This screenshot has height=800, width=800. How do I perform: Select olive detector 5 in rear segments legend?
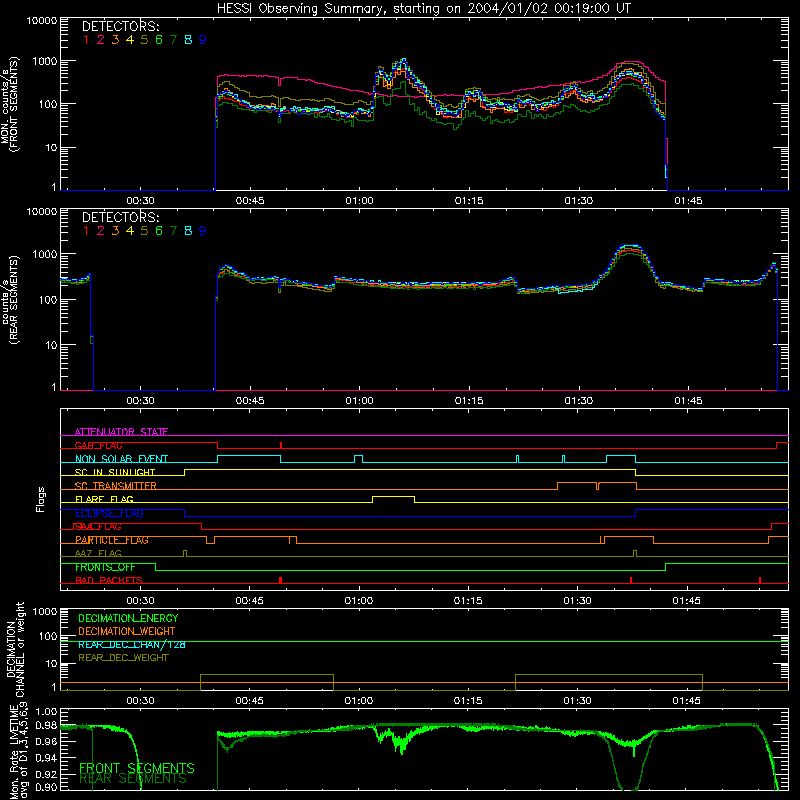click(x=144, y=231)
